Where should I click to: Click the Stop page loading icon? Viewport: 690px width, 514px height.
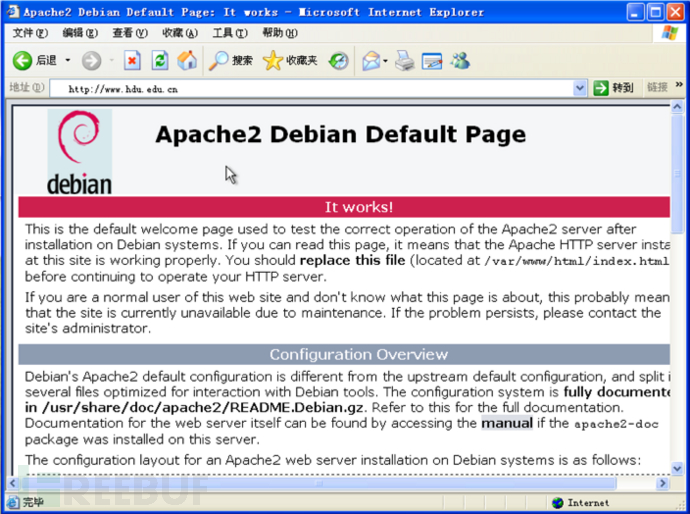click(132, 60)
